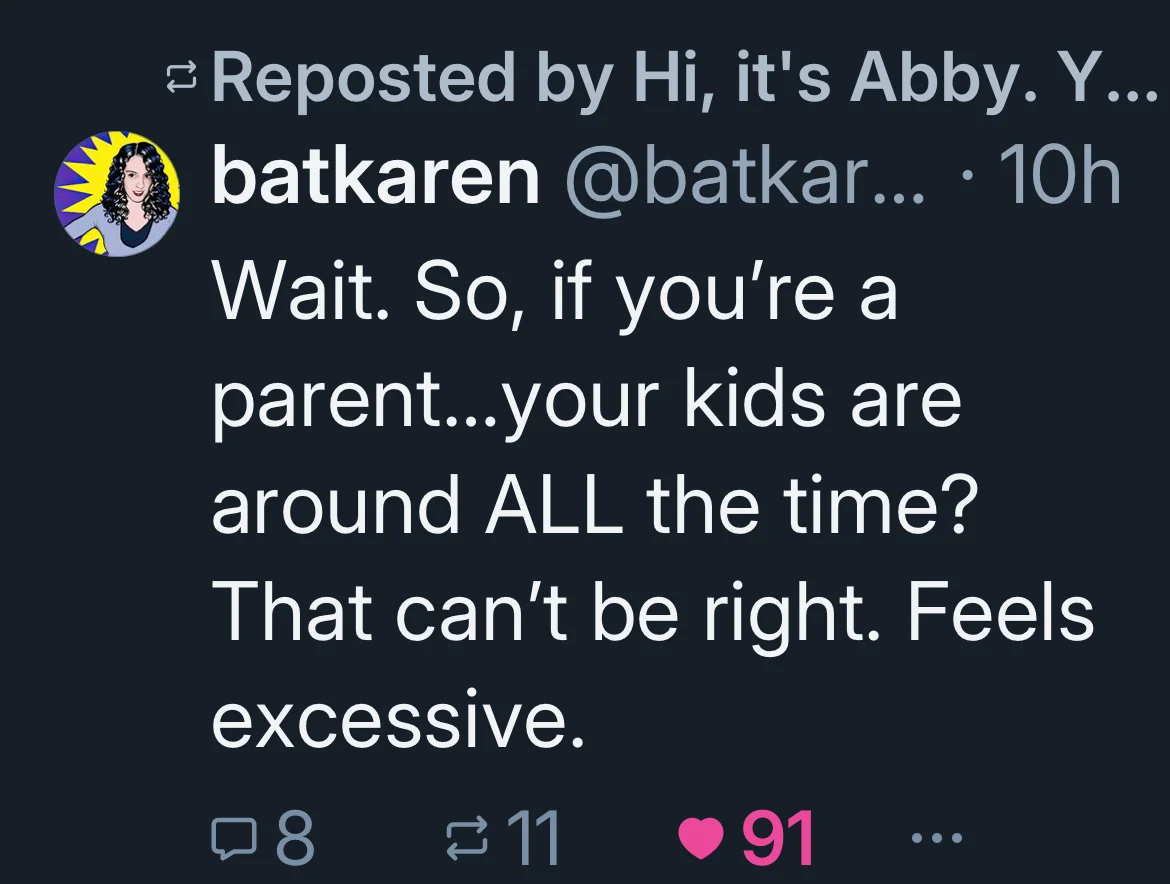The height and width of the screenshot is (884, 1170).
Task: Click the like count number 91
Action: 777,838
